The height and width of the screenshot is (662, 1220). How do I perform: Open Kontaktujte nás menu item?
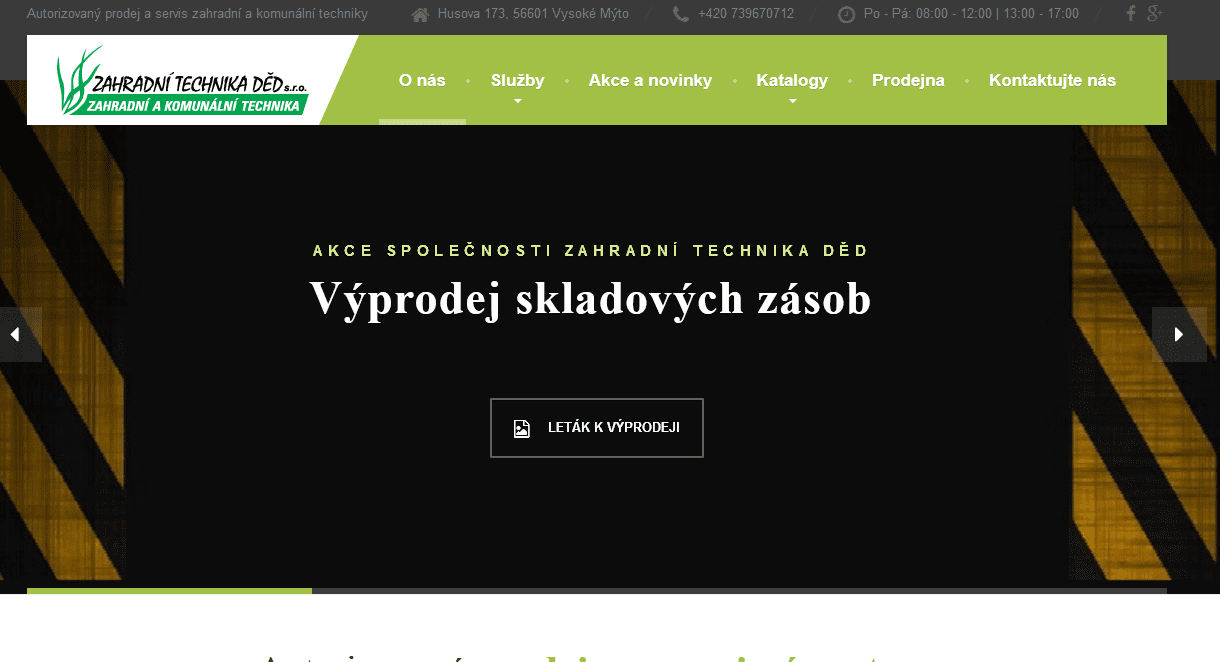pos(1052,80)
